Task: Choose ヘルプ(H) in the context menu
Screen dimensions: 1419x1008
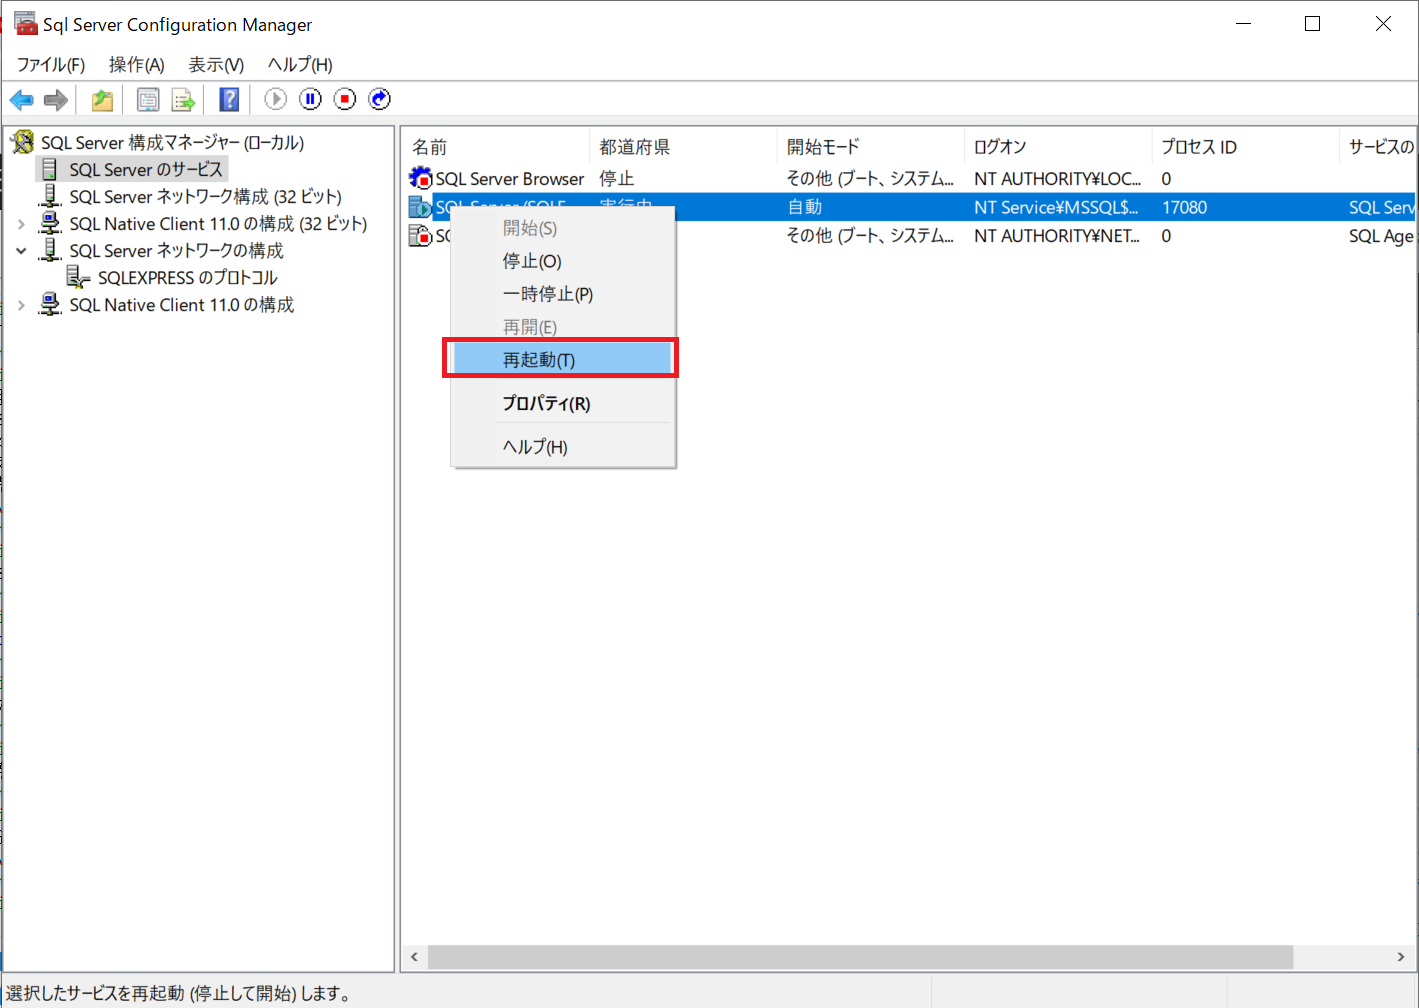Action: [563, 447]
